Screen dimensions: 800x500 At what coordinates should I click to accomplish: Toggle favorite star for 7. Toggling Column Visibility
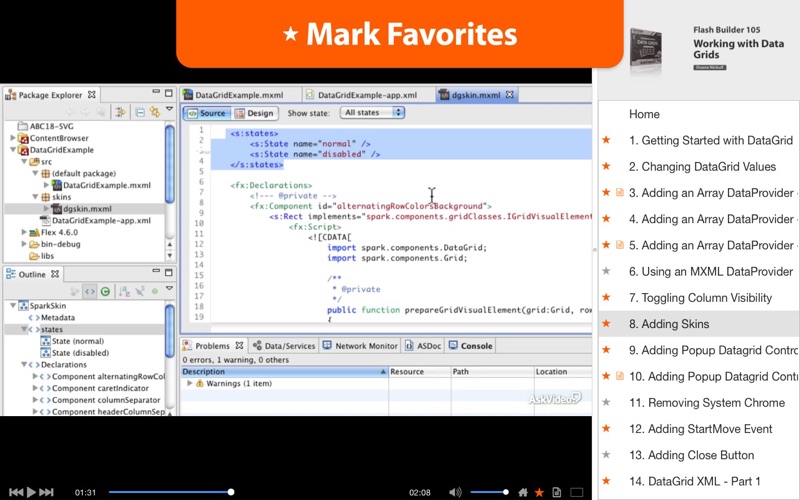(606, 297)
